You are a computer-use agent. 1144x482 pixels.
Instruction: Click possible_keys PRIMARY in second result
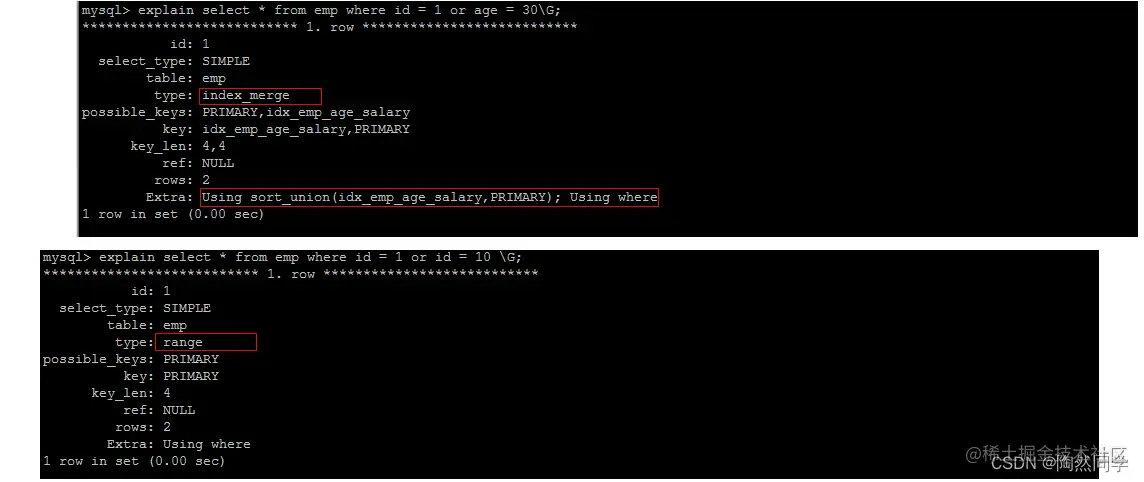(x=190, y=359)
